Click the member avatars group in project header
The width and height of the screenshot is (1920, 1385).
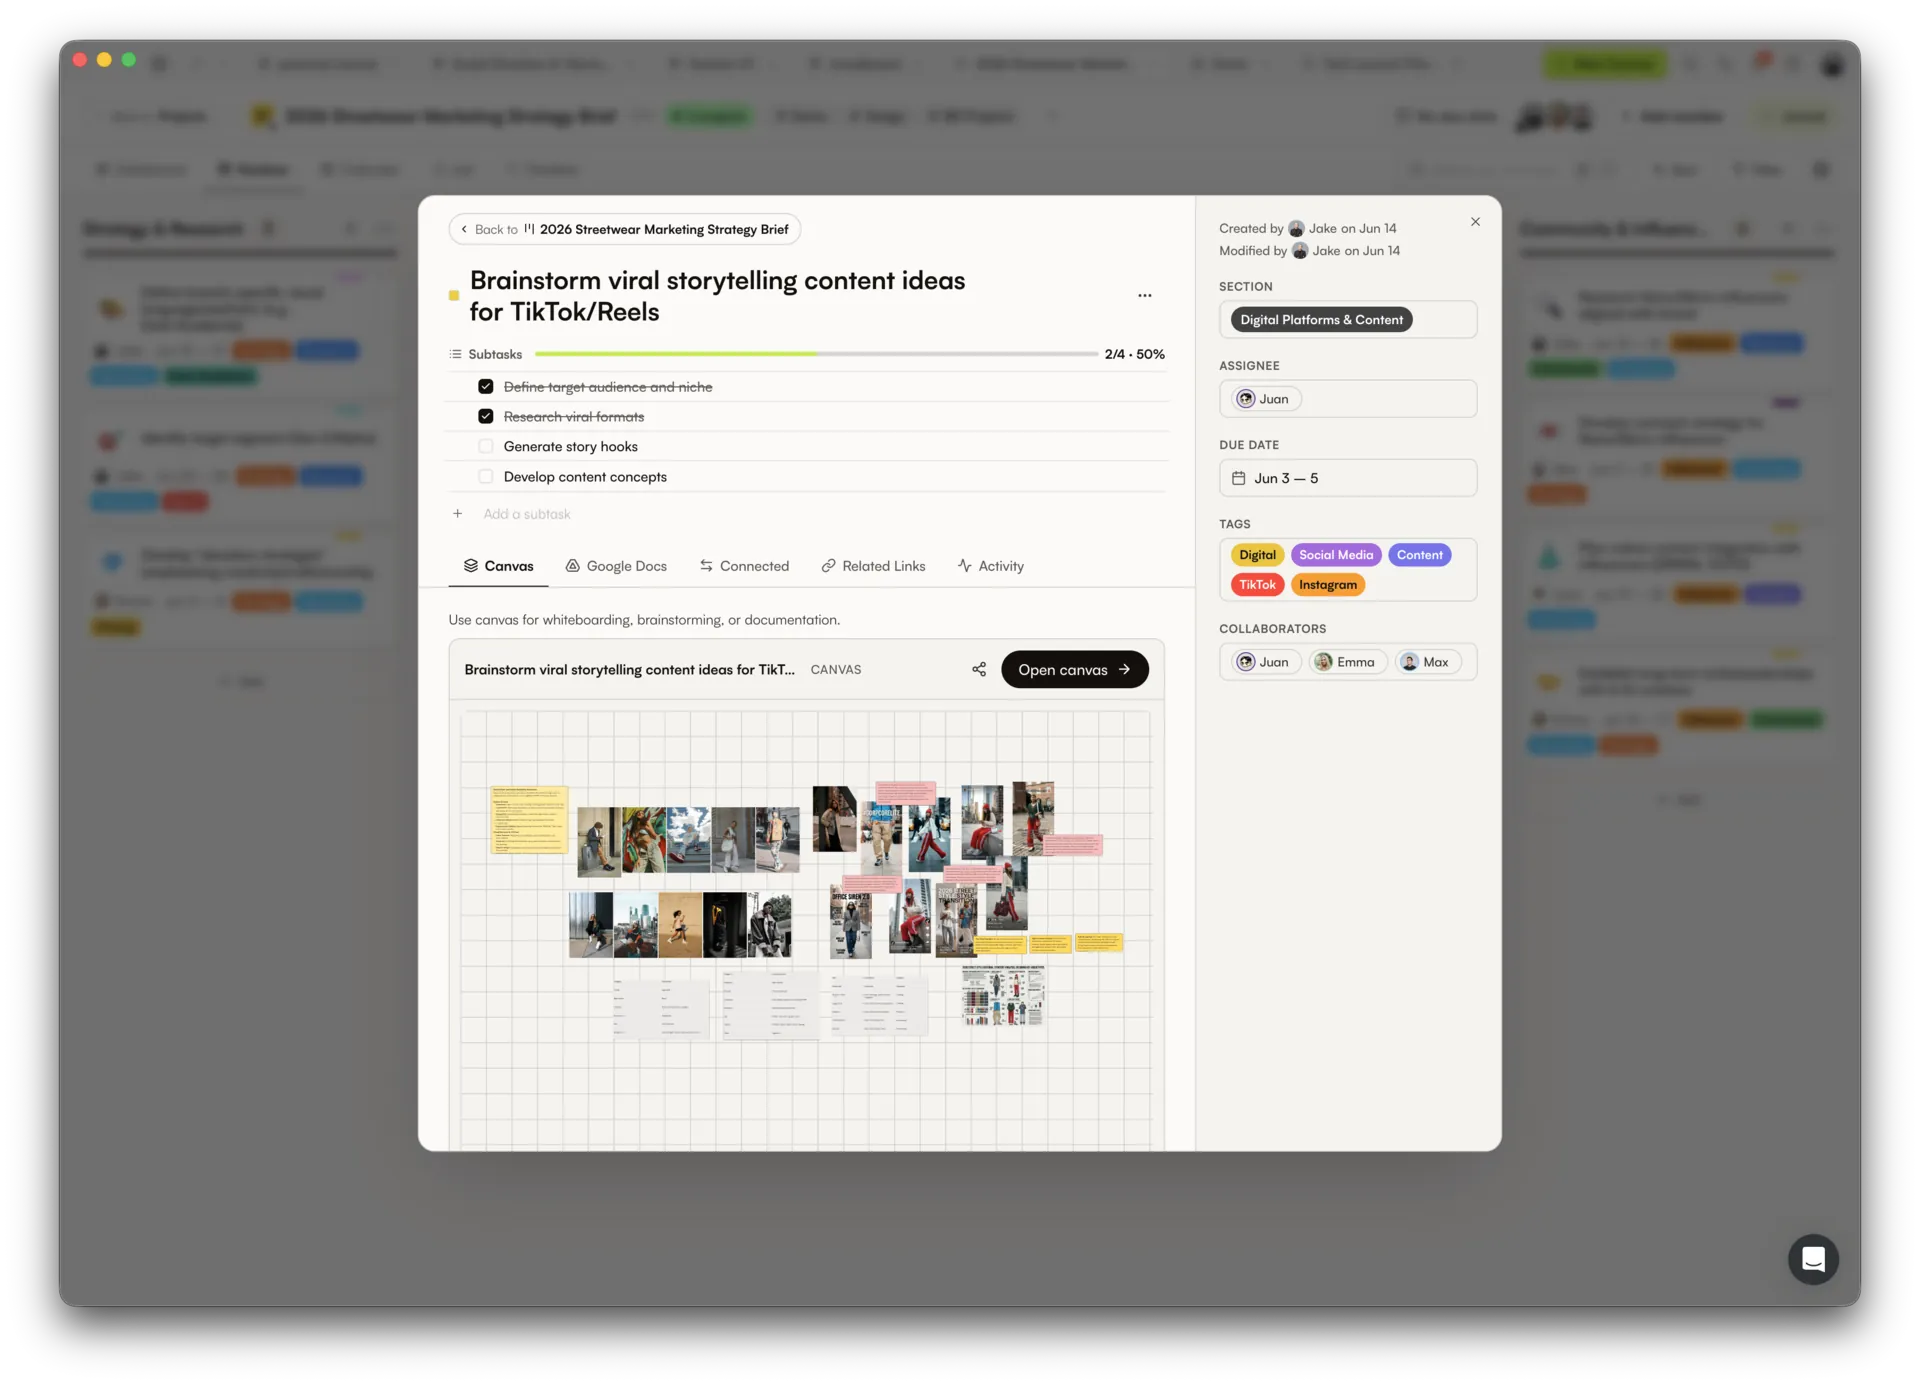pos(1553,117)
